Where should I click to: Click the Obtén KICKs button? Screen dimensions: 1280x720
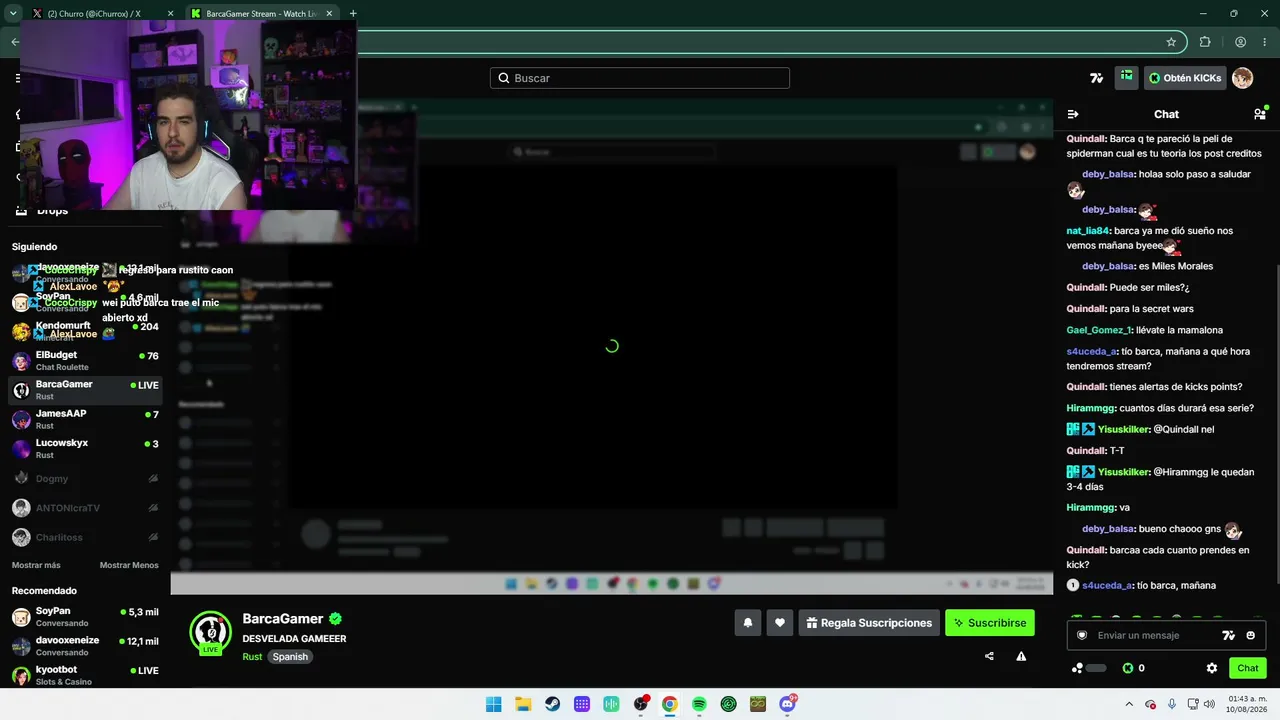click(1185, 78)
